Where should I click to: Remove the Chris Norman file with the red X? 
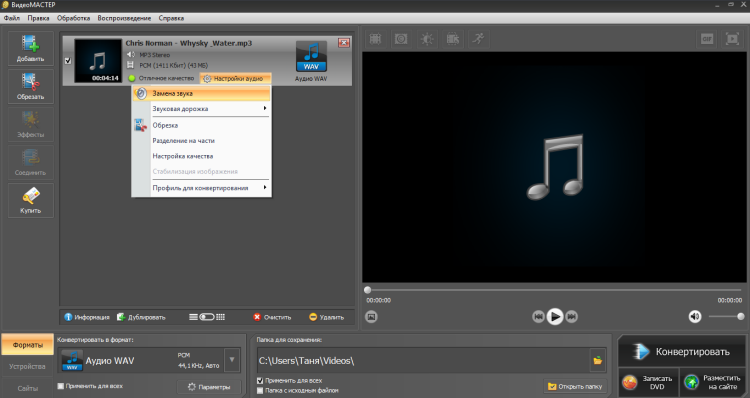343,43
